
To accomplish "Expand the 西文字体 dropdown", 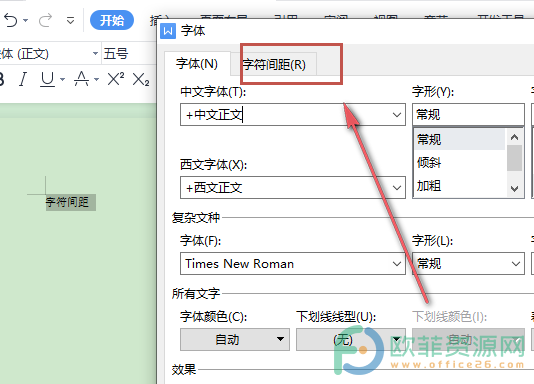I will tap(397, 188).
